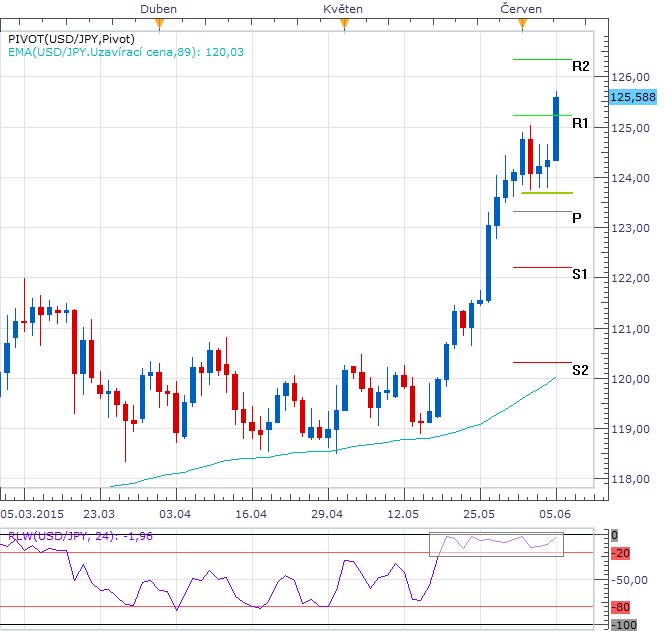The height and width of the screenshot is (631, 666).
Task: Click the 118,00 price axis label
Action: point(630,479)
